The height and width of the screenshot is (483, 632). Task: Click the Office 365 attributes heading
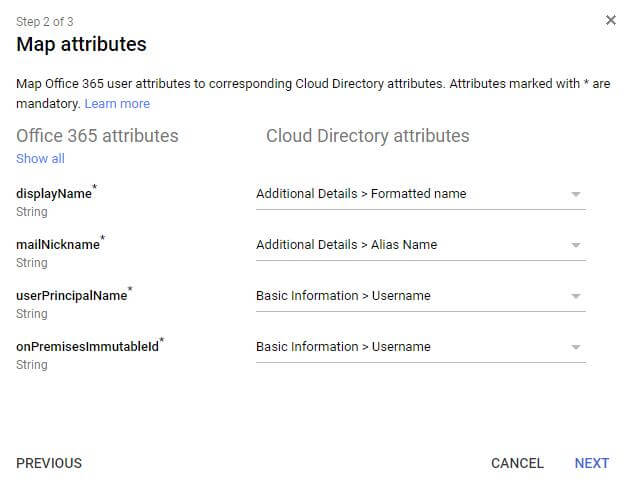[97, 136]
